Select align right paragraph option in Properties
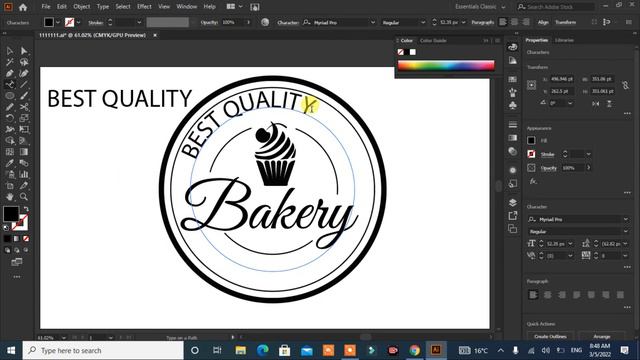This screenshot has height=360, width=640. click(x=562, y=295)
